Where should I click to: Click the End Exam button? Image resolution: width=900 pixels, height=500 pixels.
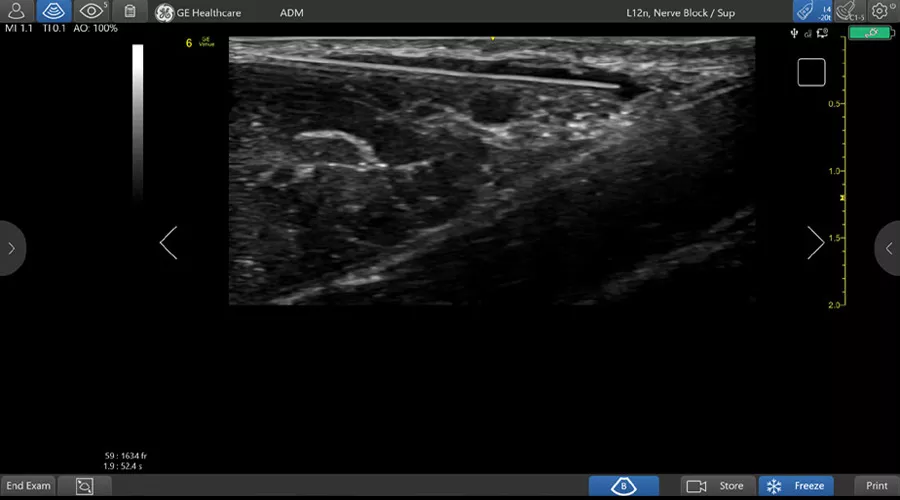28,486
